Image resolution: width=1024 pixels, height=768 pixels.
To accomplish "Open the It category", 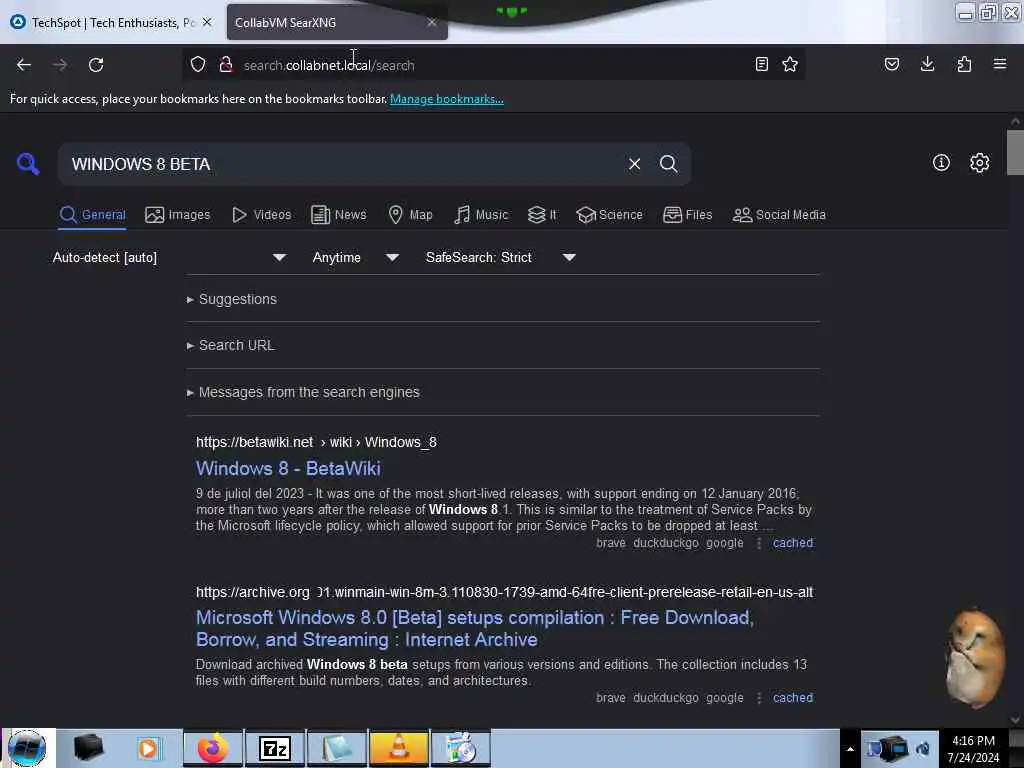I will [542, 215].
